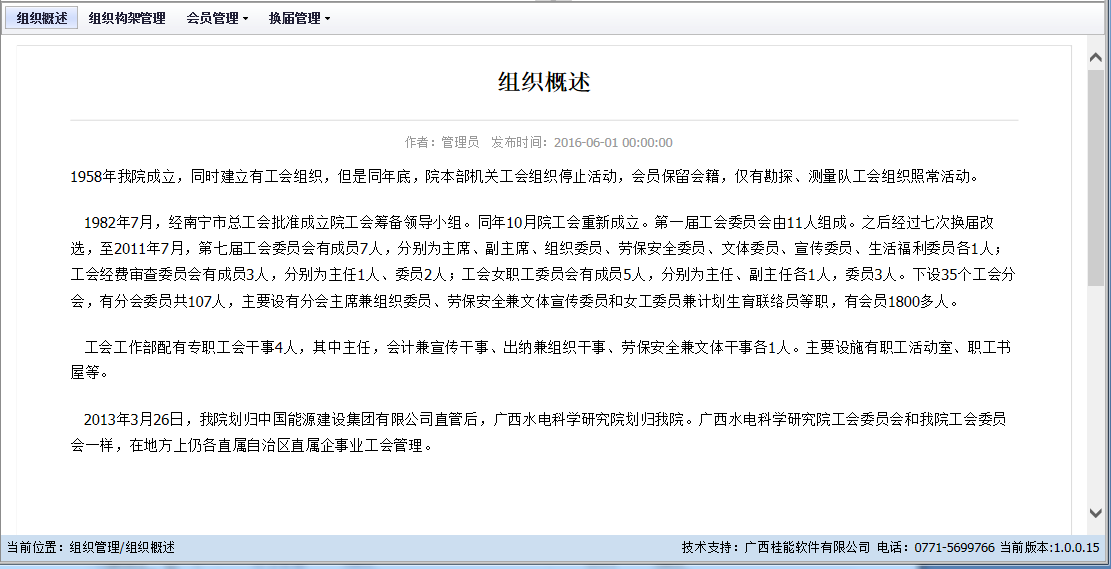Viewport: 1111px width, 569px height.
Task: Click the empty scrollbar track below the thumb
Action: click(1095, 400)
